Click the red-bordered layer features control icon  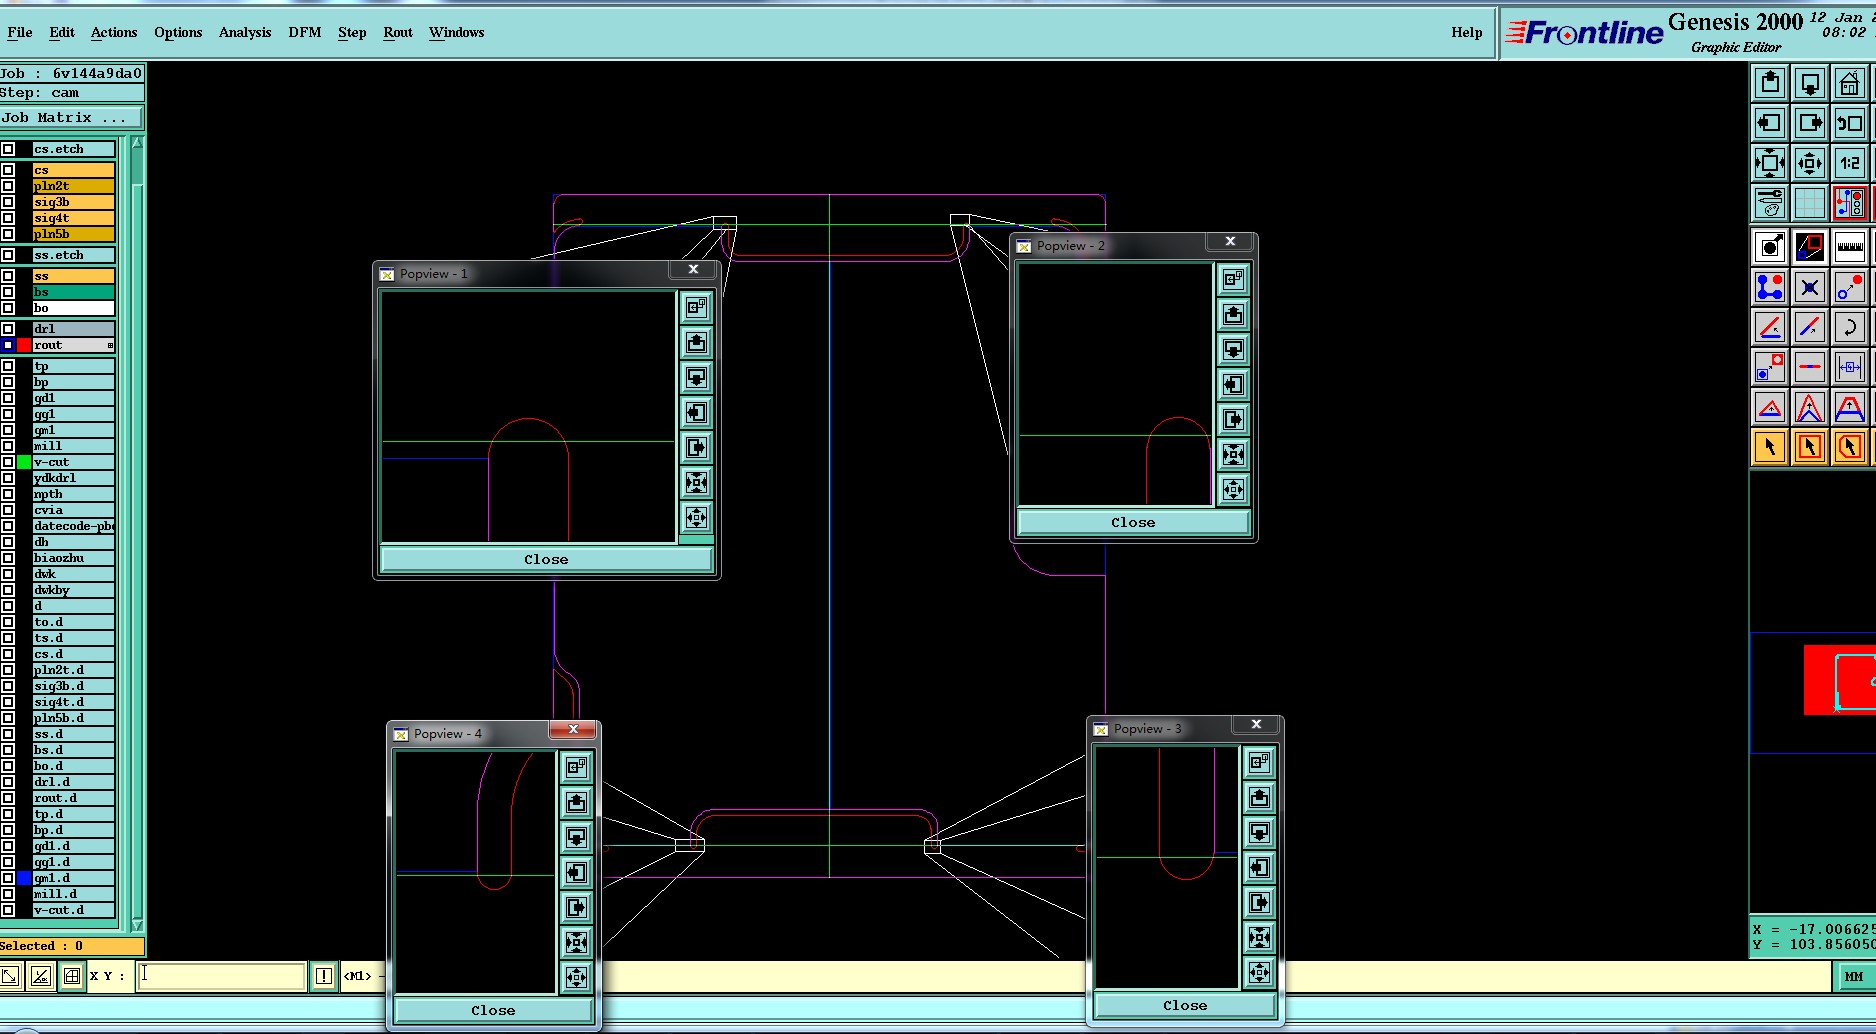coord(1850,203)
